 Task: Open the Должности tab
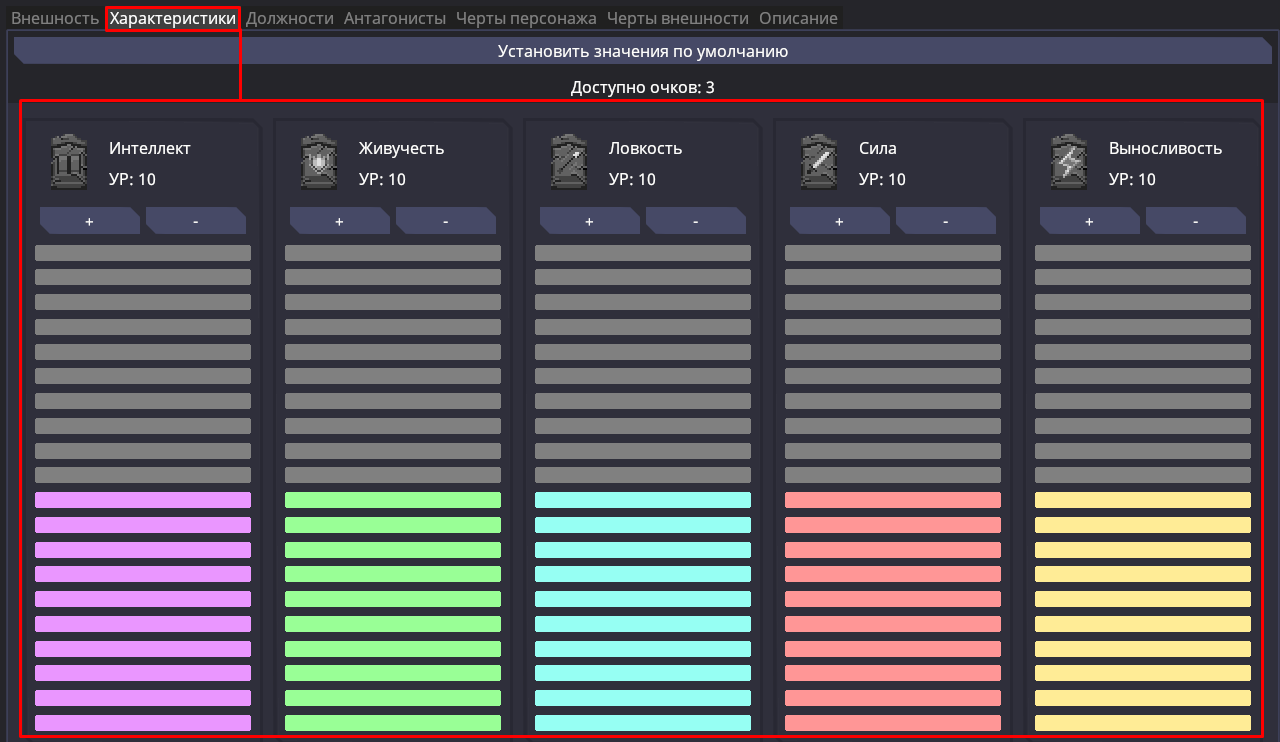pos(289,18)
